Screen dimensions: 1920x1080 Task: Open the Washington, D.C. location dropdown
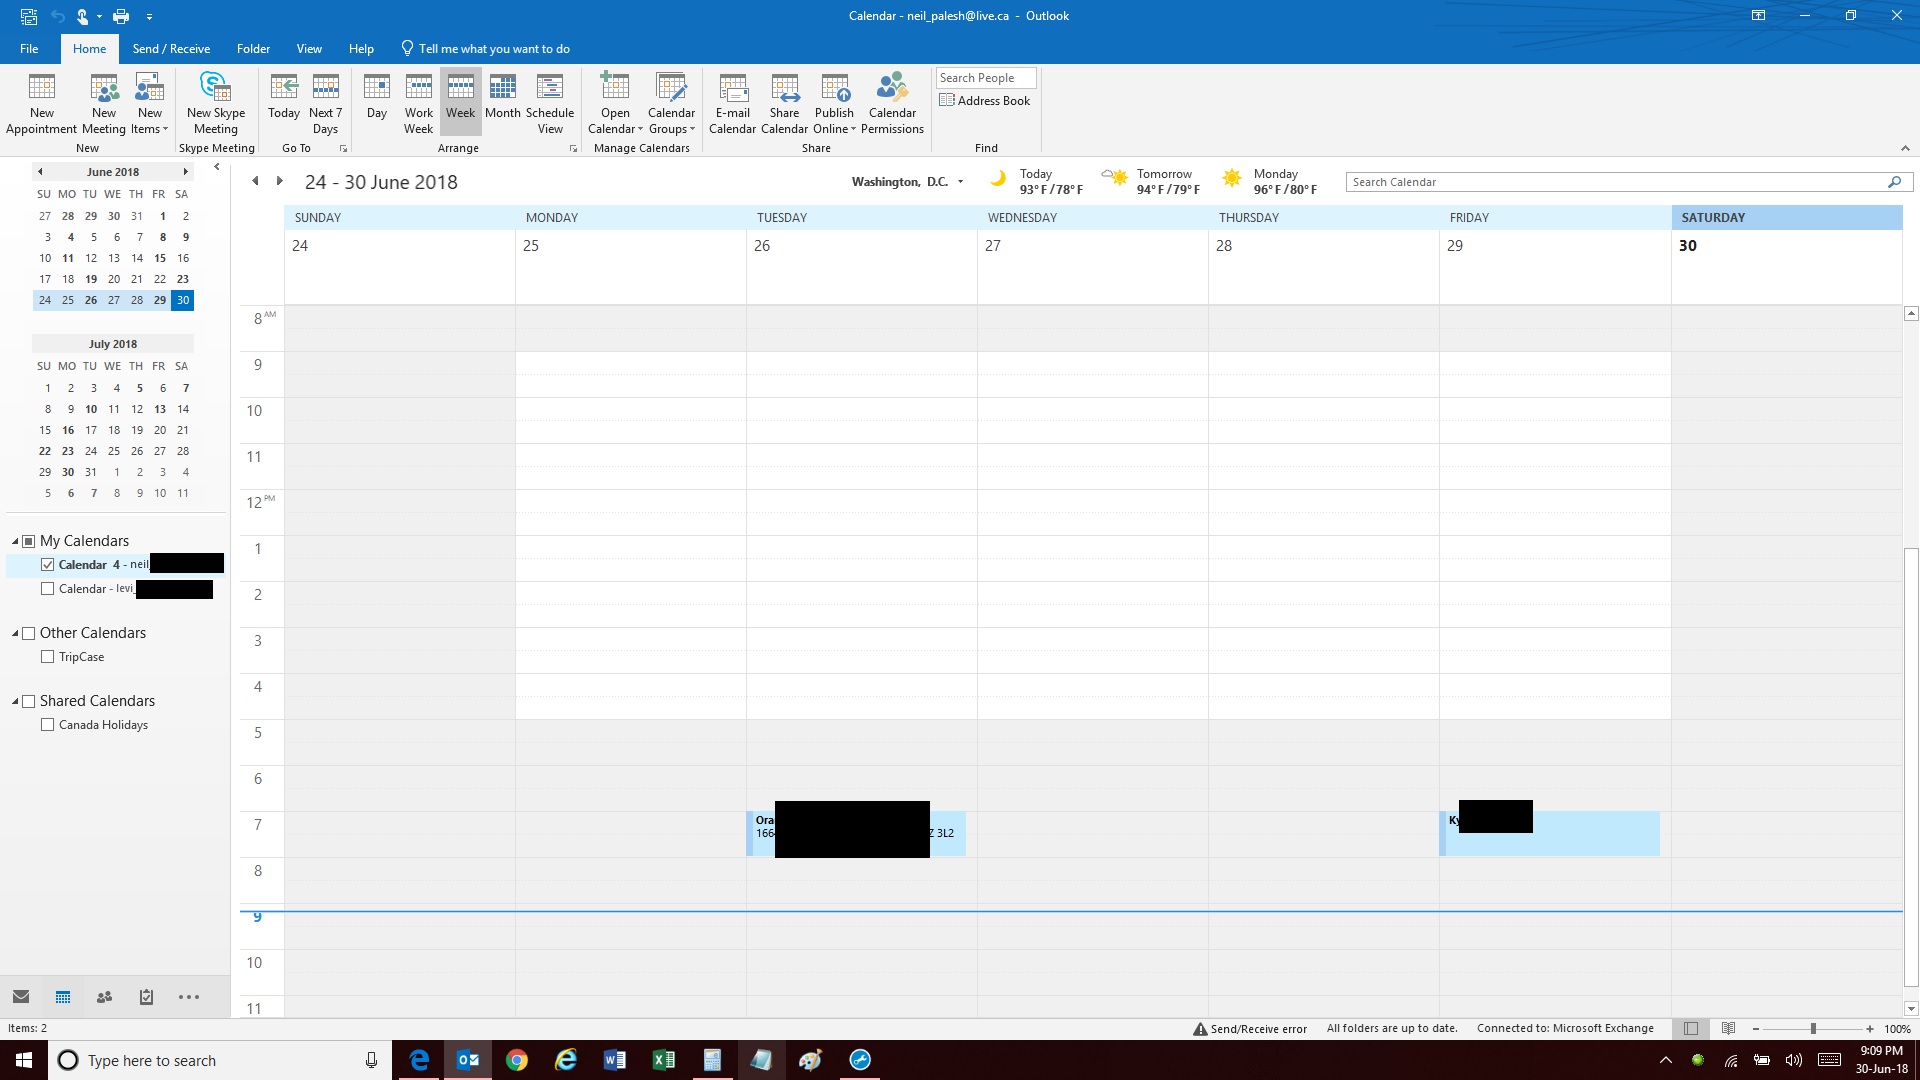pyautogui.click(x=960, y=182)
